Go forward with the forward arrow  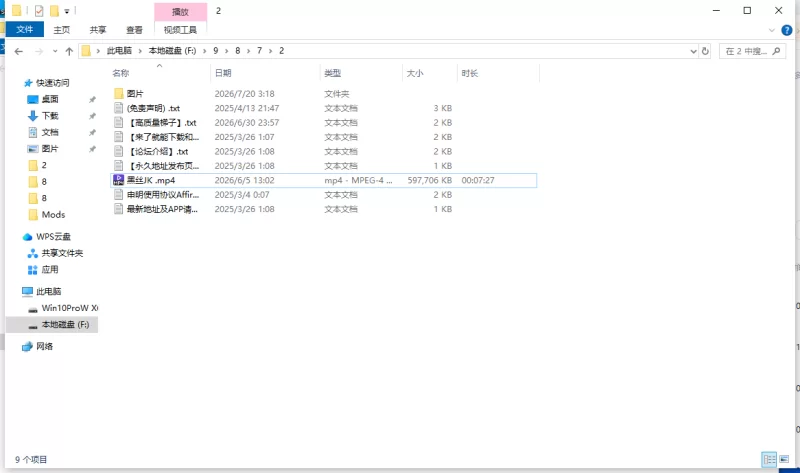(x=39, y=51)
